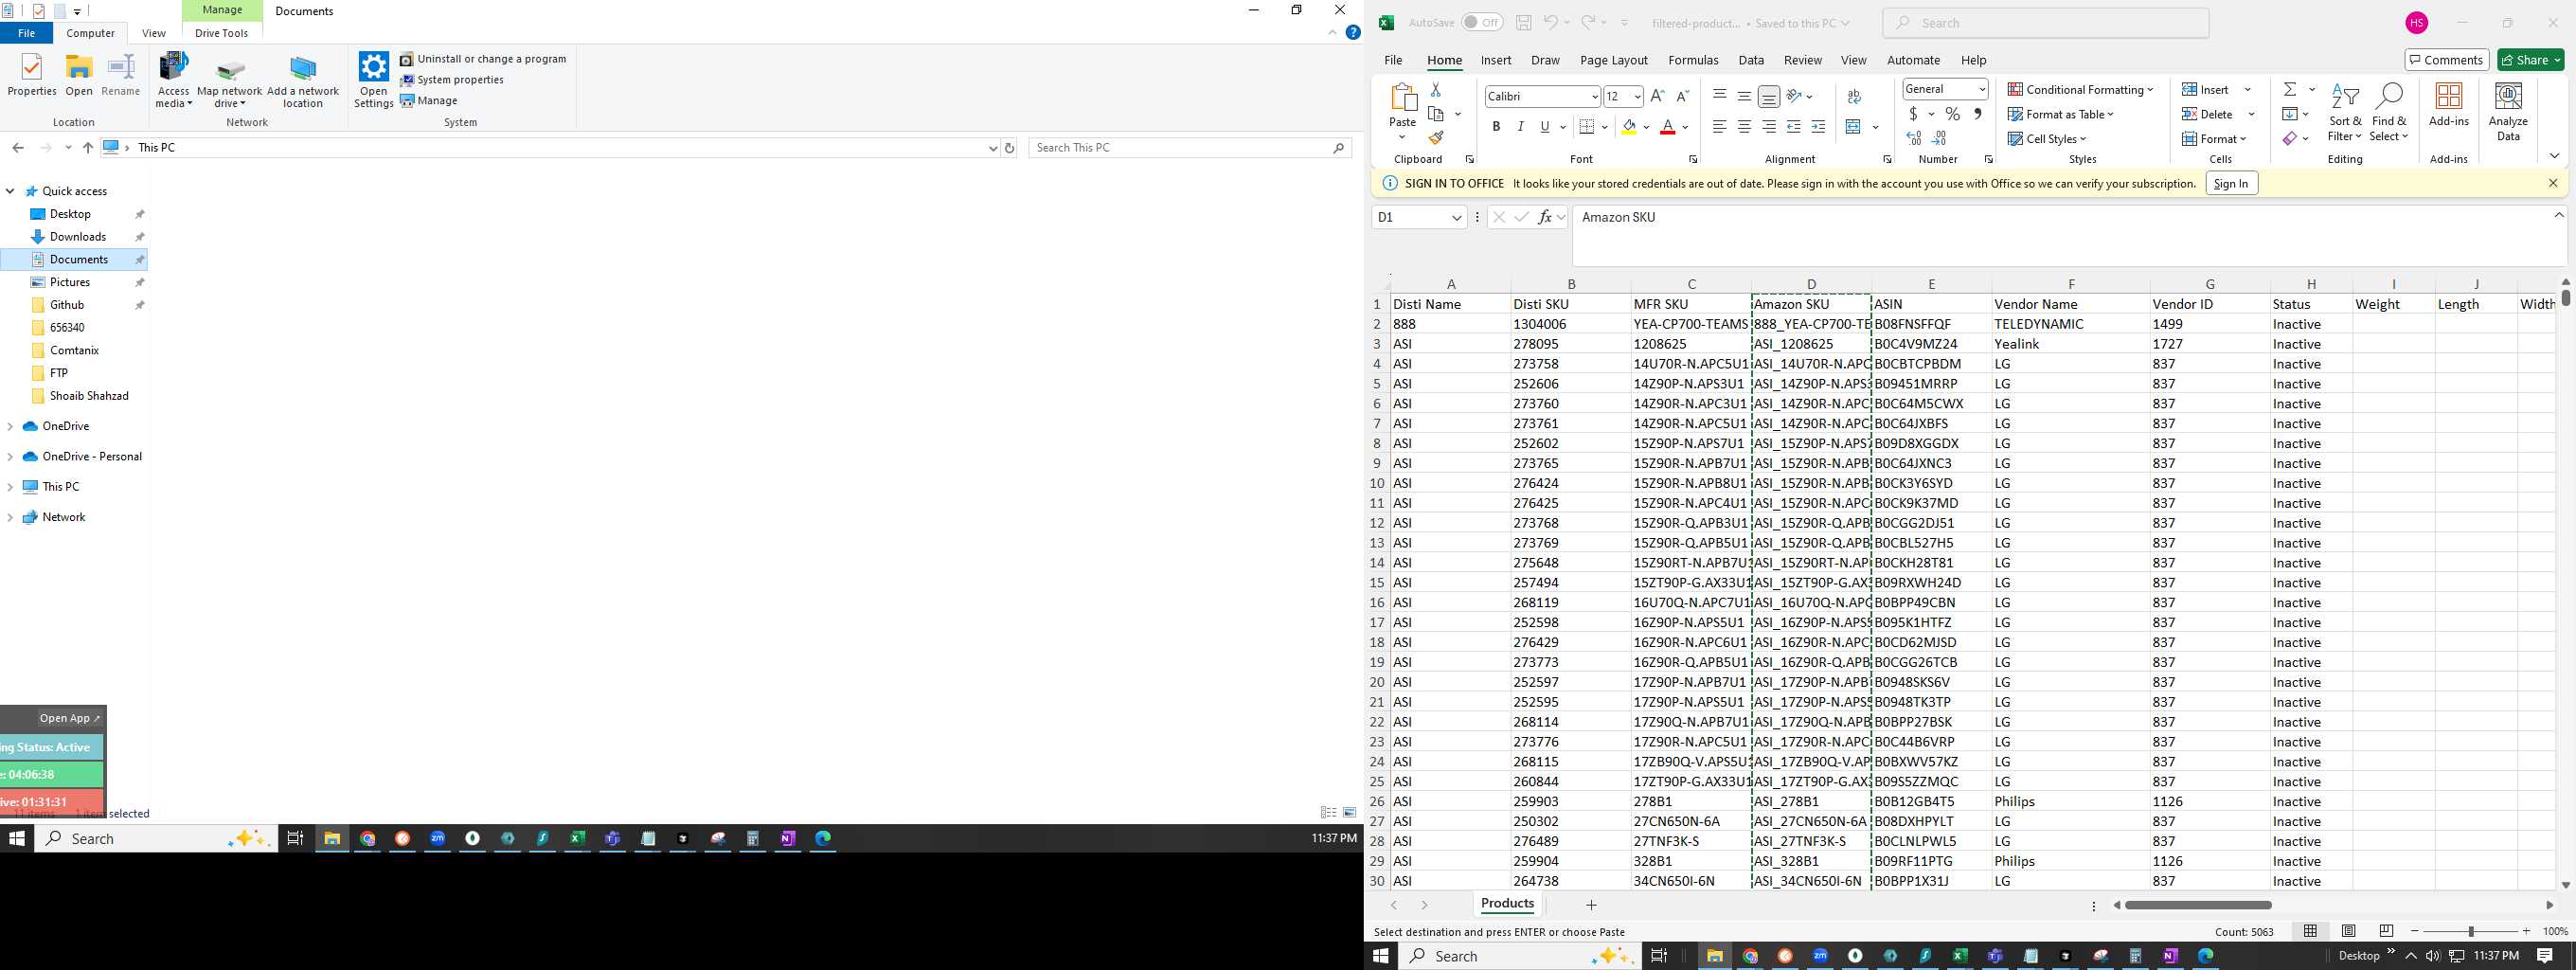Apply Comma Style number format
Viewport: 2576px width, 970px height.
1977,114
